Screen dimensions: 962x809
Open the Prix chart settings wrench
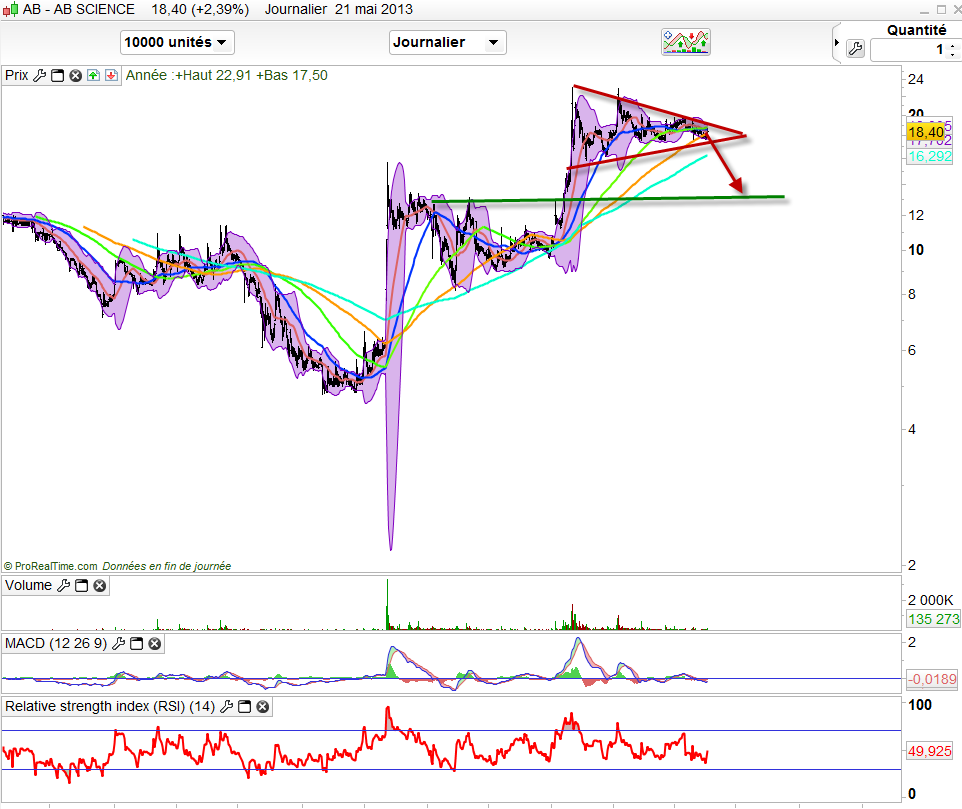click(x=40, y=75)
